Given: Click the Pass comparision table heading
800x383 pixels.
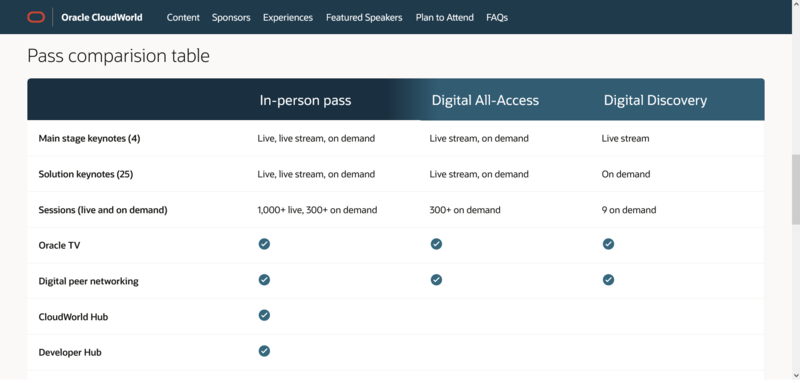Looking at the screenshot, I should pos(118,56).
